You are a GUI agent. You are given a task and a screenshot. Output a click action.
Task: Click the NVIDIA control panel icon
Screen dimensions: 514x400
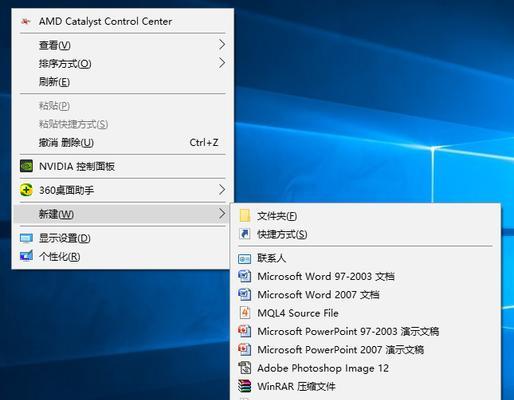[26, 166]
